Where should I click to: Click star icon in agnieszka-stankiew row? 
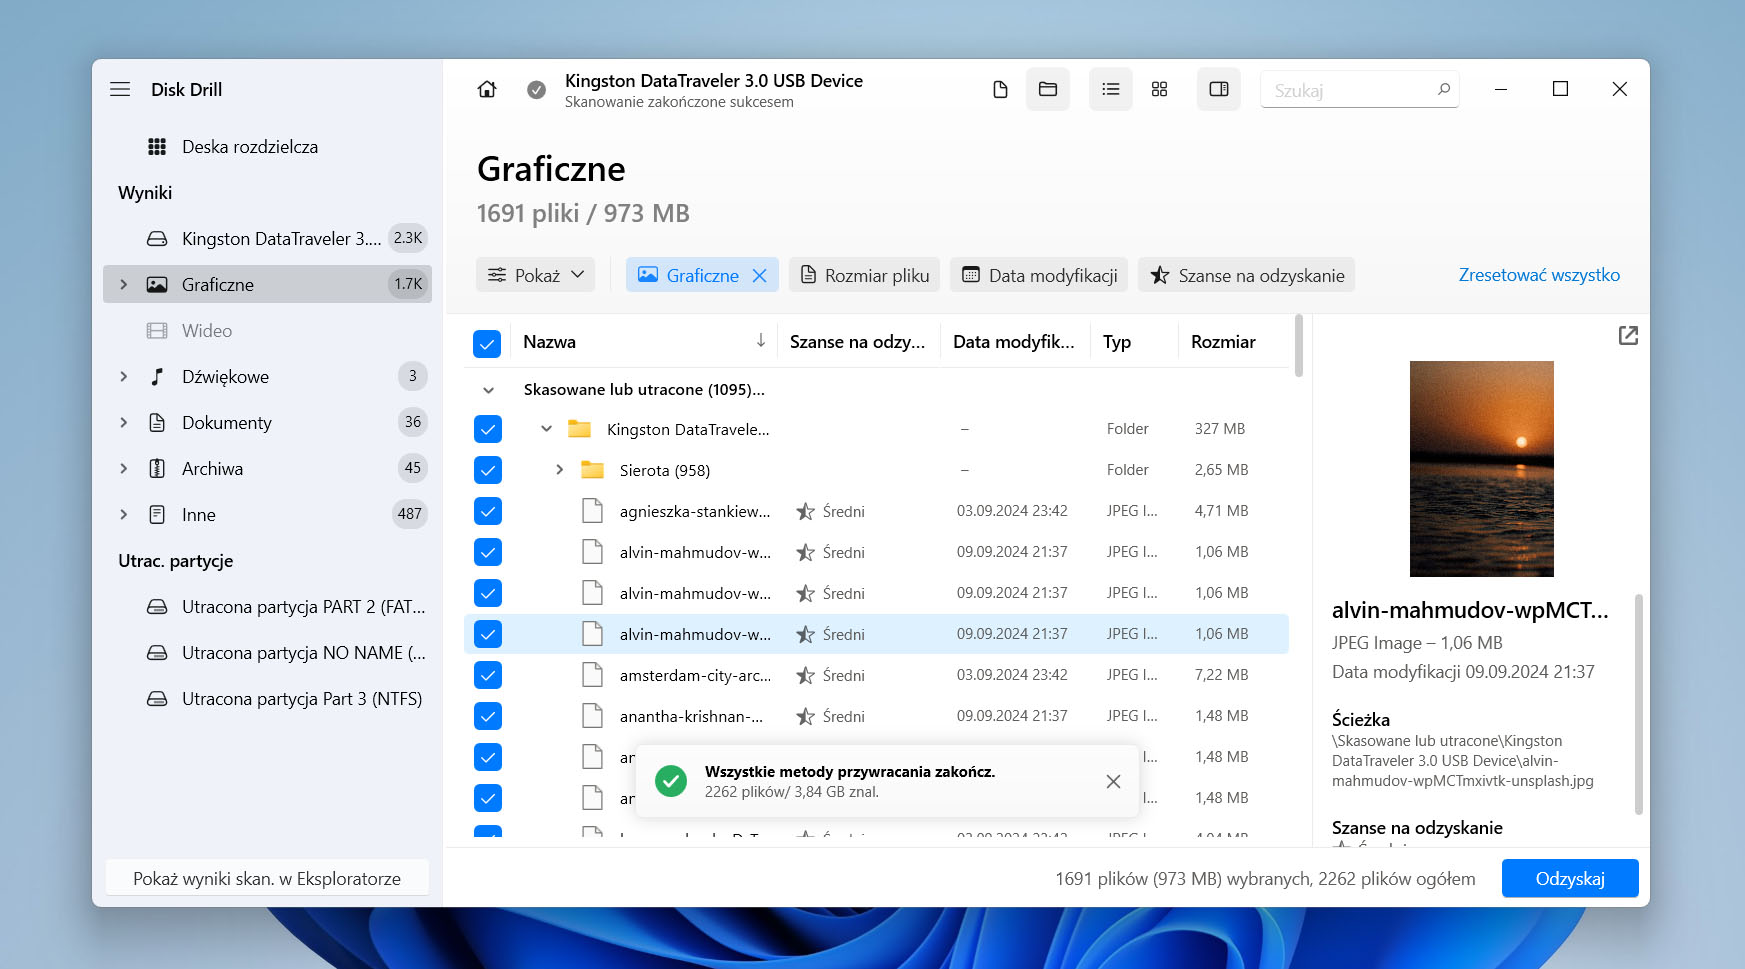point(805,511)
